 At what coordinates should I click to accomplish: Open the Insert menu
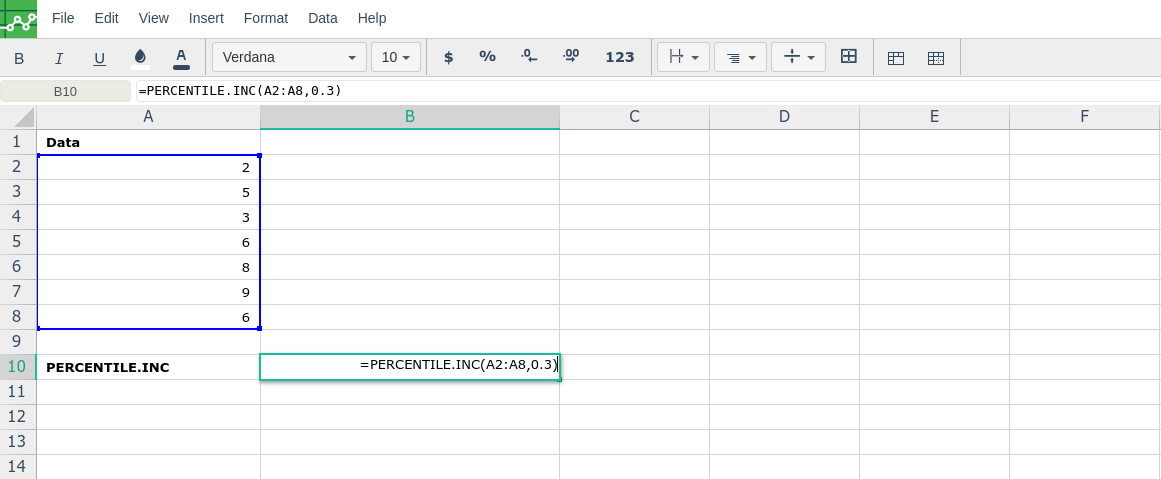(x=206, y=18)
